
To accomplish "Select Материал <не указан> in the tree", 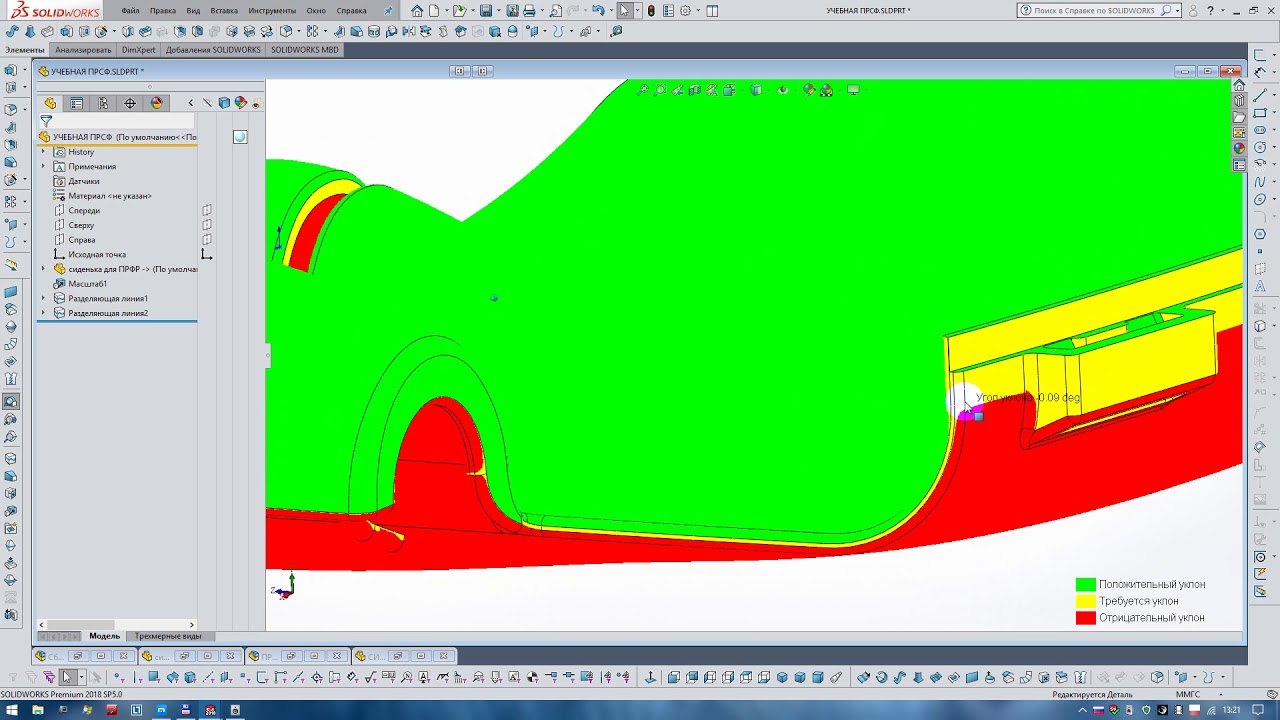I will [x=110, y=196].
